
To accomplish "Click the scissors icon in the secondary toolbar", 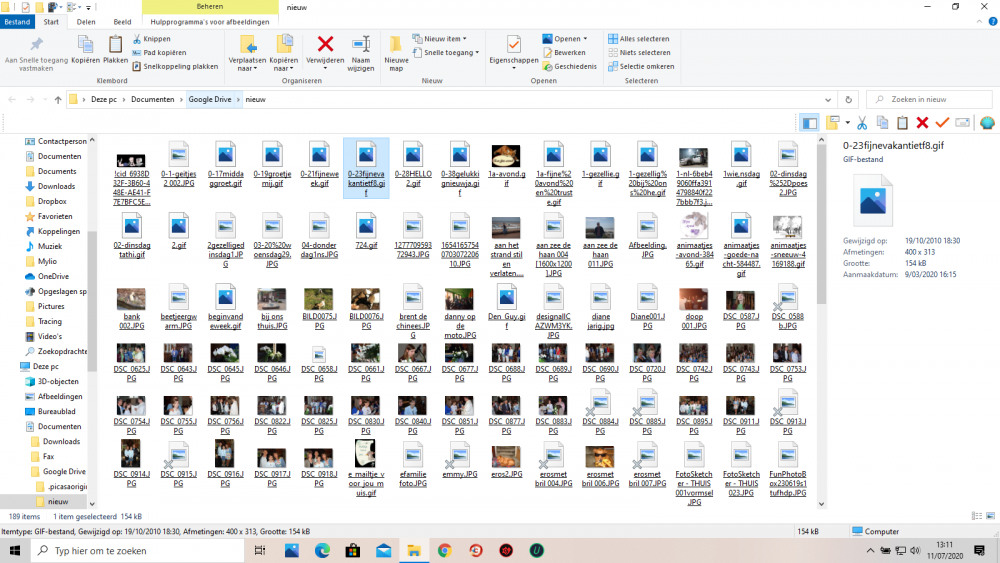I will coord(862,122).
